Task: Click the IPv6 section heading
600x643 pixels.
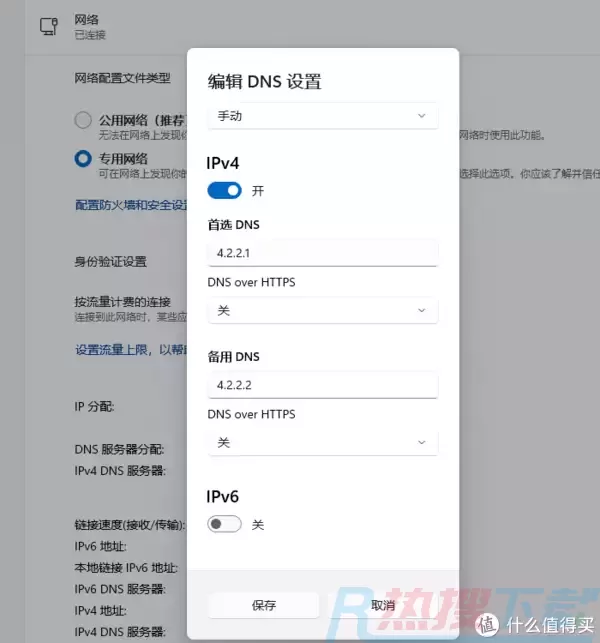Action: (223, 497)
